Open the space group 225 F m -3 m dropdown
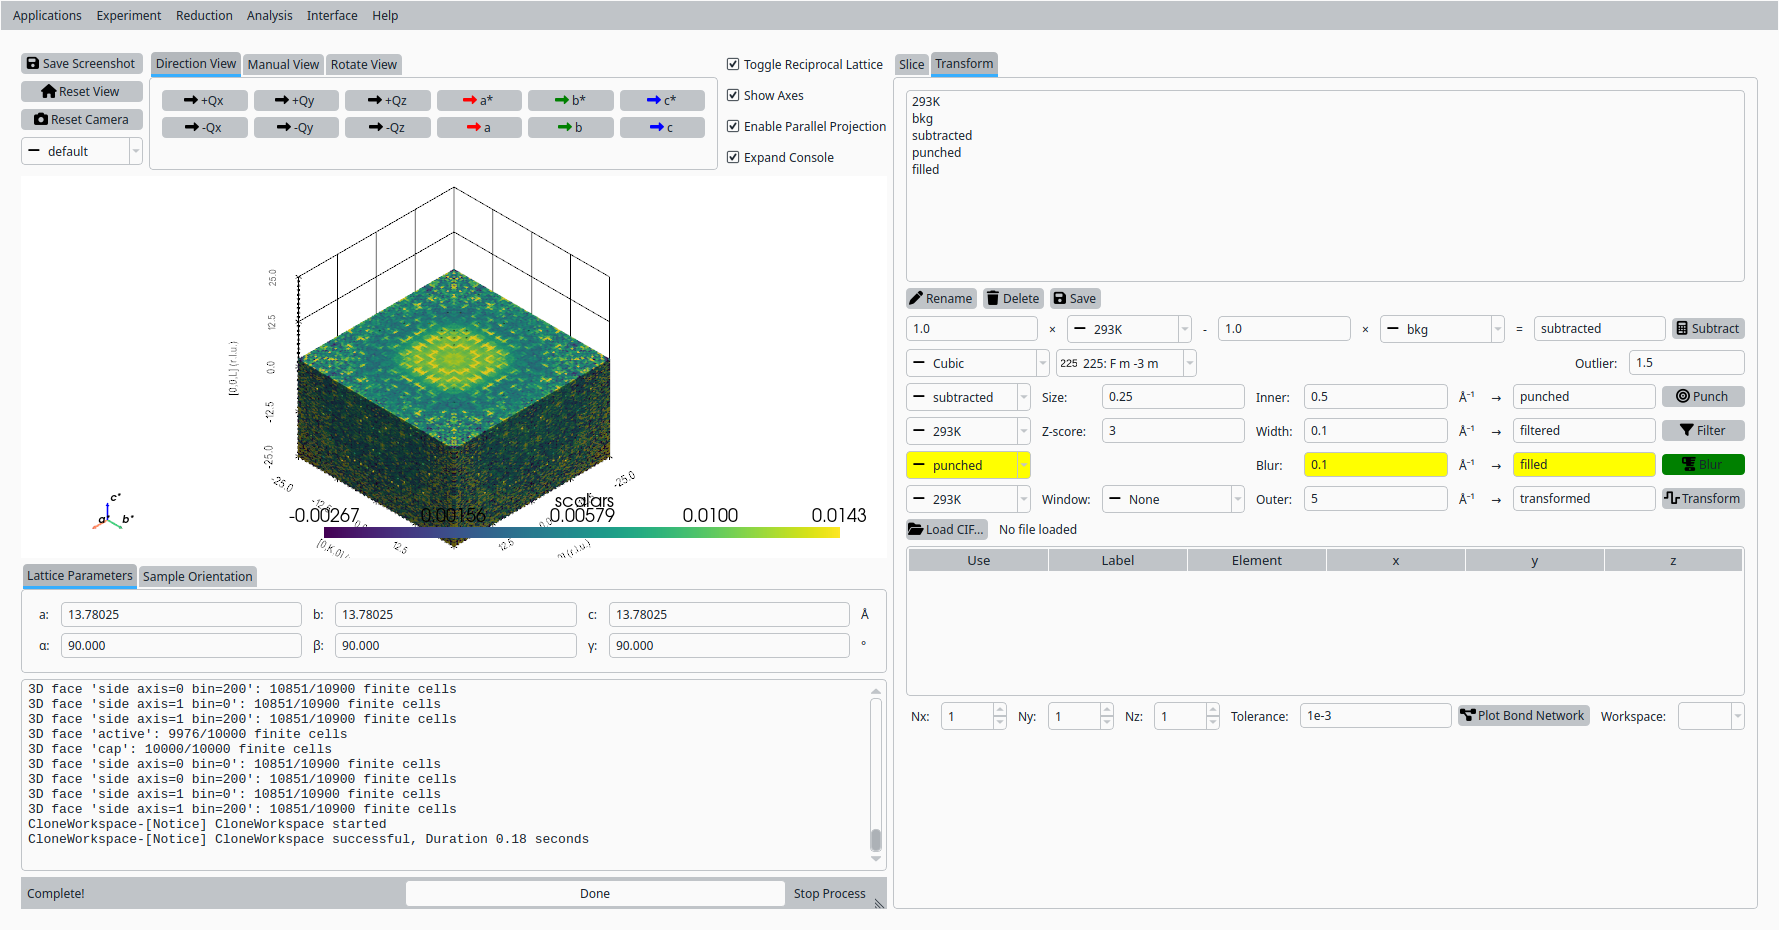 click(1126, 363)
